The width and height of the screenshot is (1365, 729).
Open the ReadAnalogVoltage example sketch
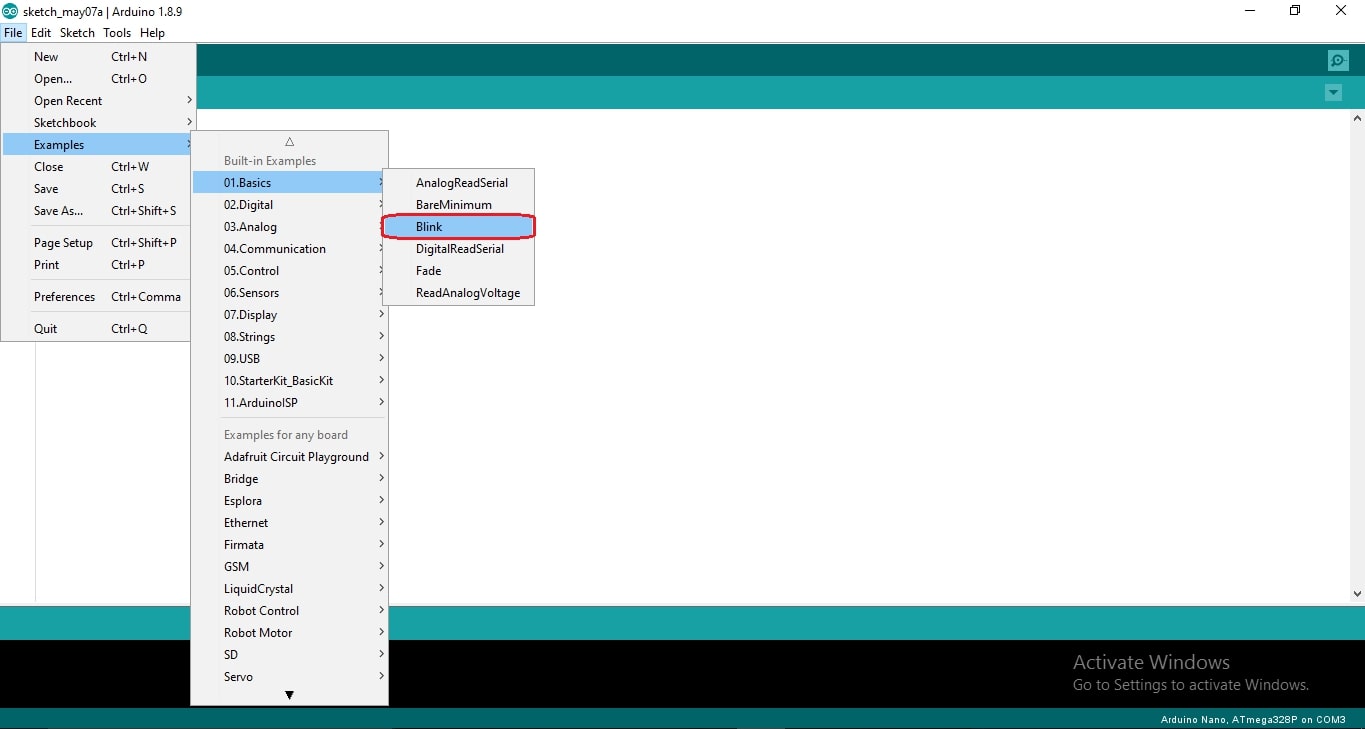tap(459, 293)
